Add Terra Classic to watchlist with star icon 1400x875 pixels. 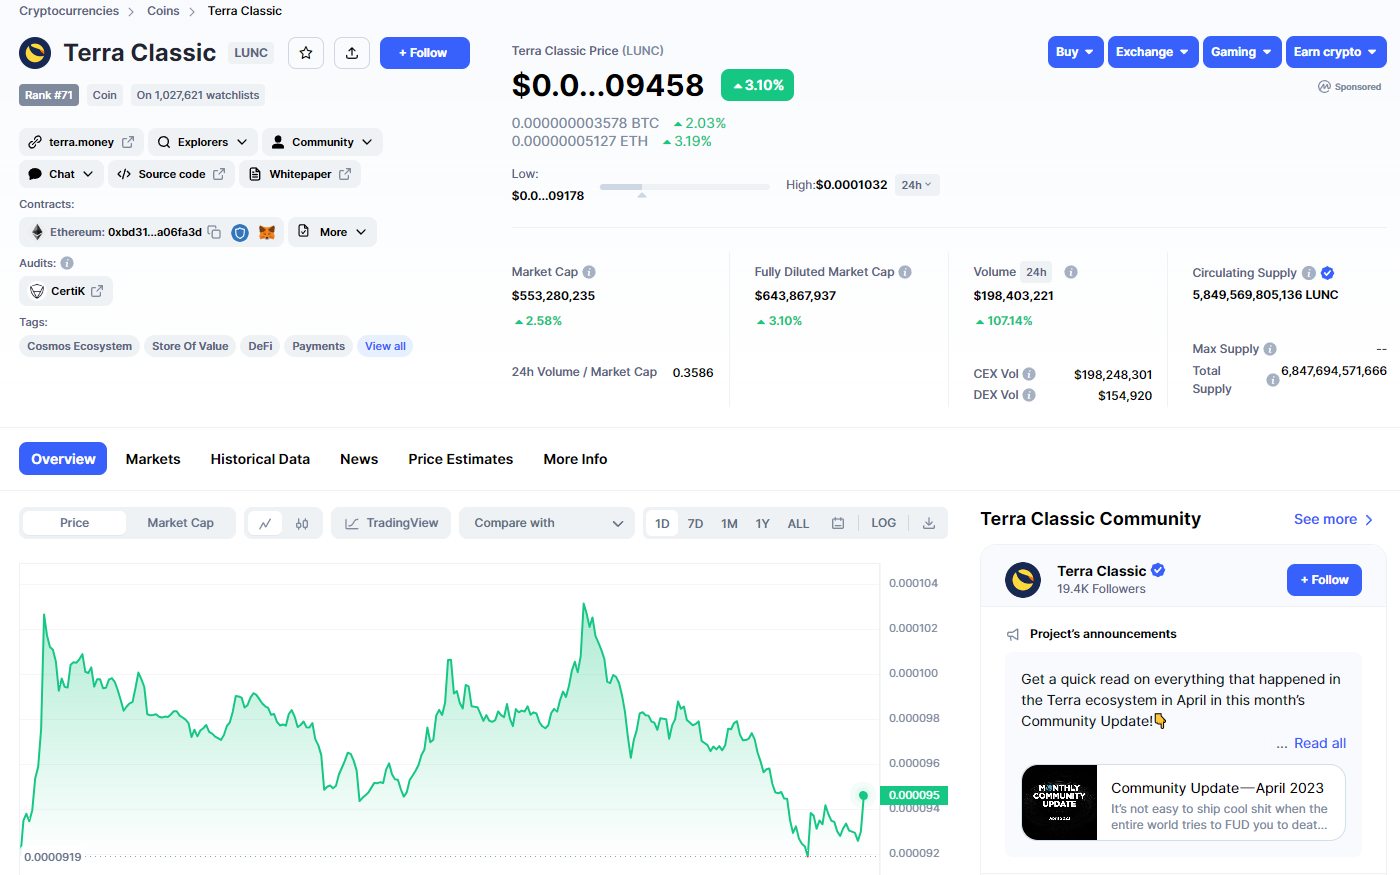(x=306, y=53)
